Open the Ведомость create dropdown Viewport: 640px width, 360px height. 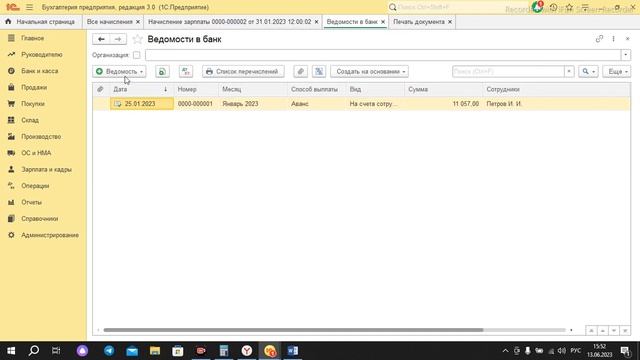(x=119, y=71)
